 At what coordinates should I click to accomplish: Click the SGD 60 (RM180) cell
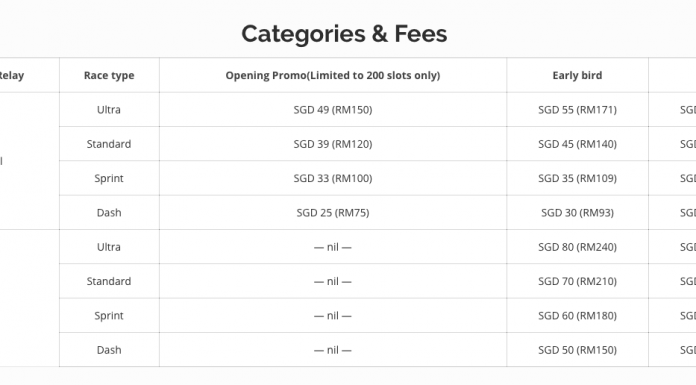point(577,316)
